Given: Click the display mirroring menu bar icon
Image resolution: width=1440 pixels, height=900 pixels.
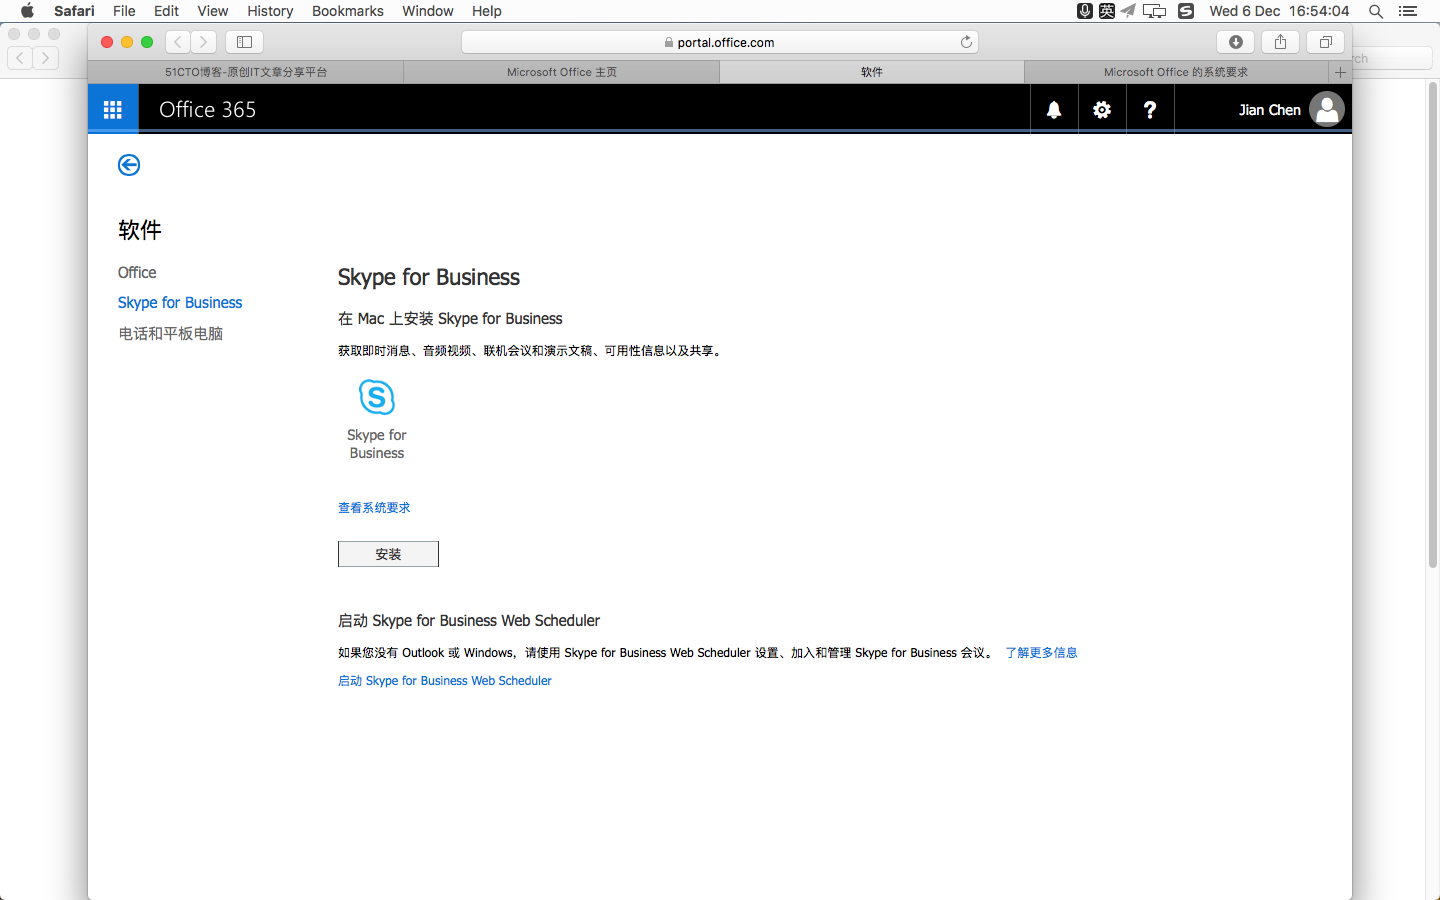Looking at the screenshot, I should point(1155,11).
